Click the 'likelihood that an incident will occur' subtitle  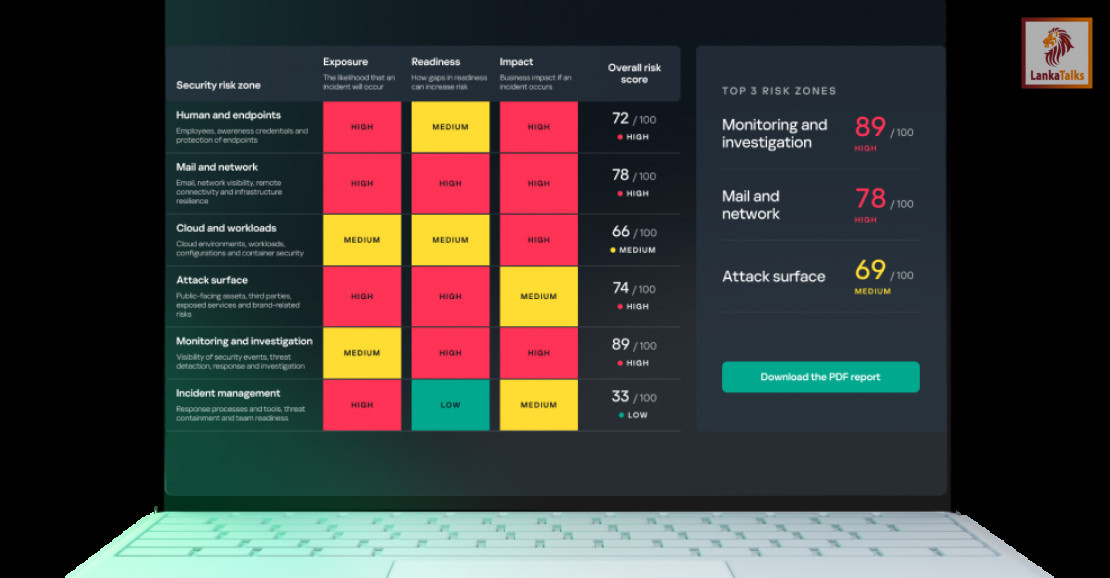359,82
